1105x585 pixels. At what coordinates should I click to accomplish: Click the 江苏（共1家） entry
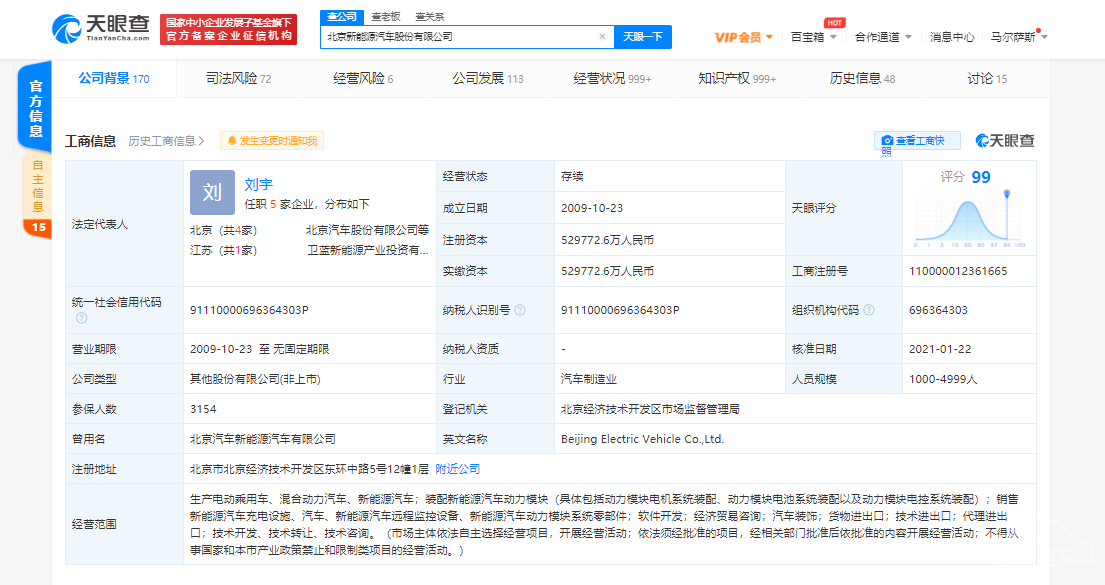(223, 250)
